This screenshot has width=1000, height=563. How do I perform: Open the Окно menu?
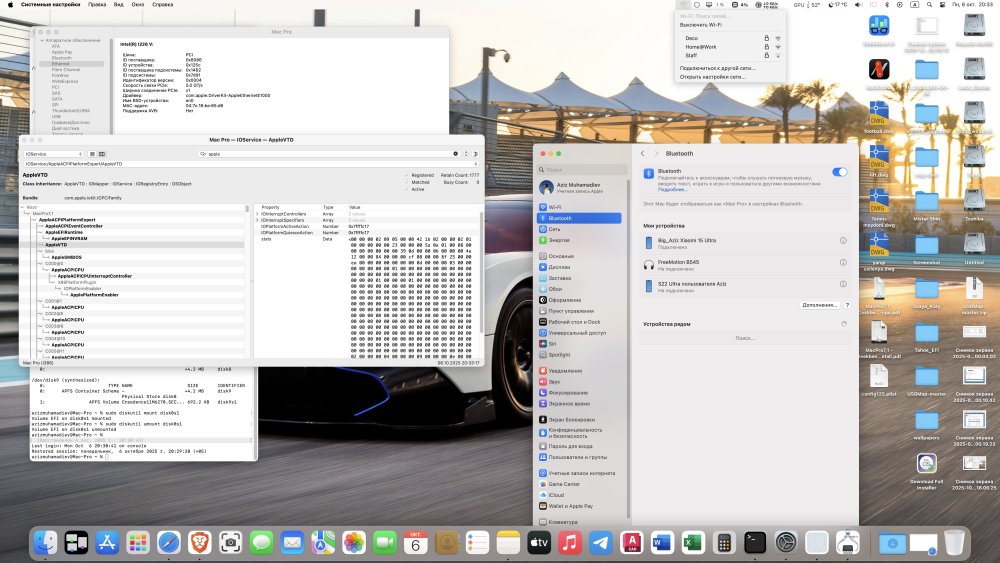pyautogui.click(x=138, y=4)
